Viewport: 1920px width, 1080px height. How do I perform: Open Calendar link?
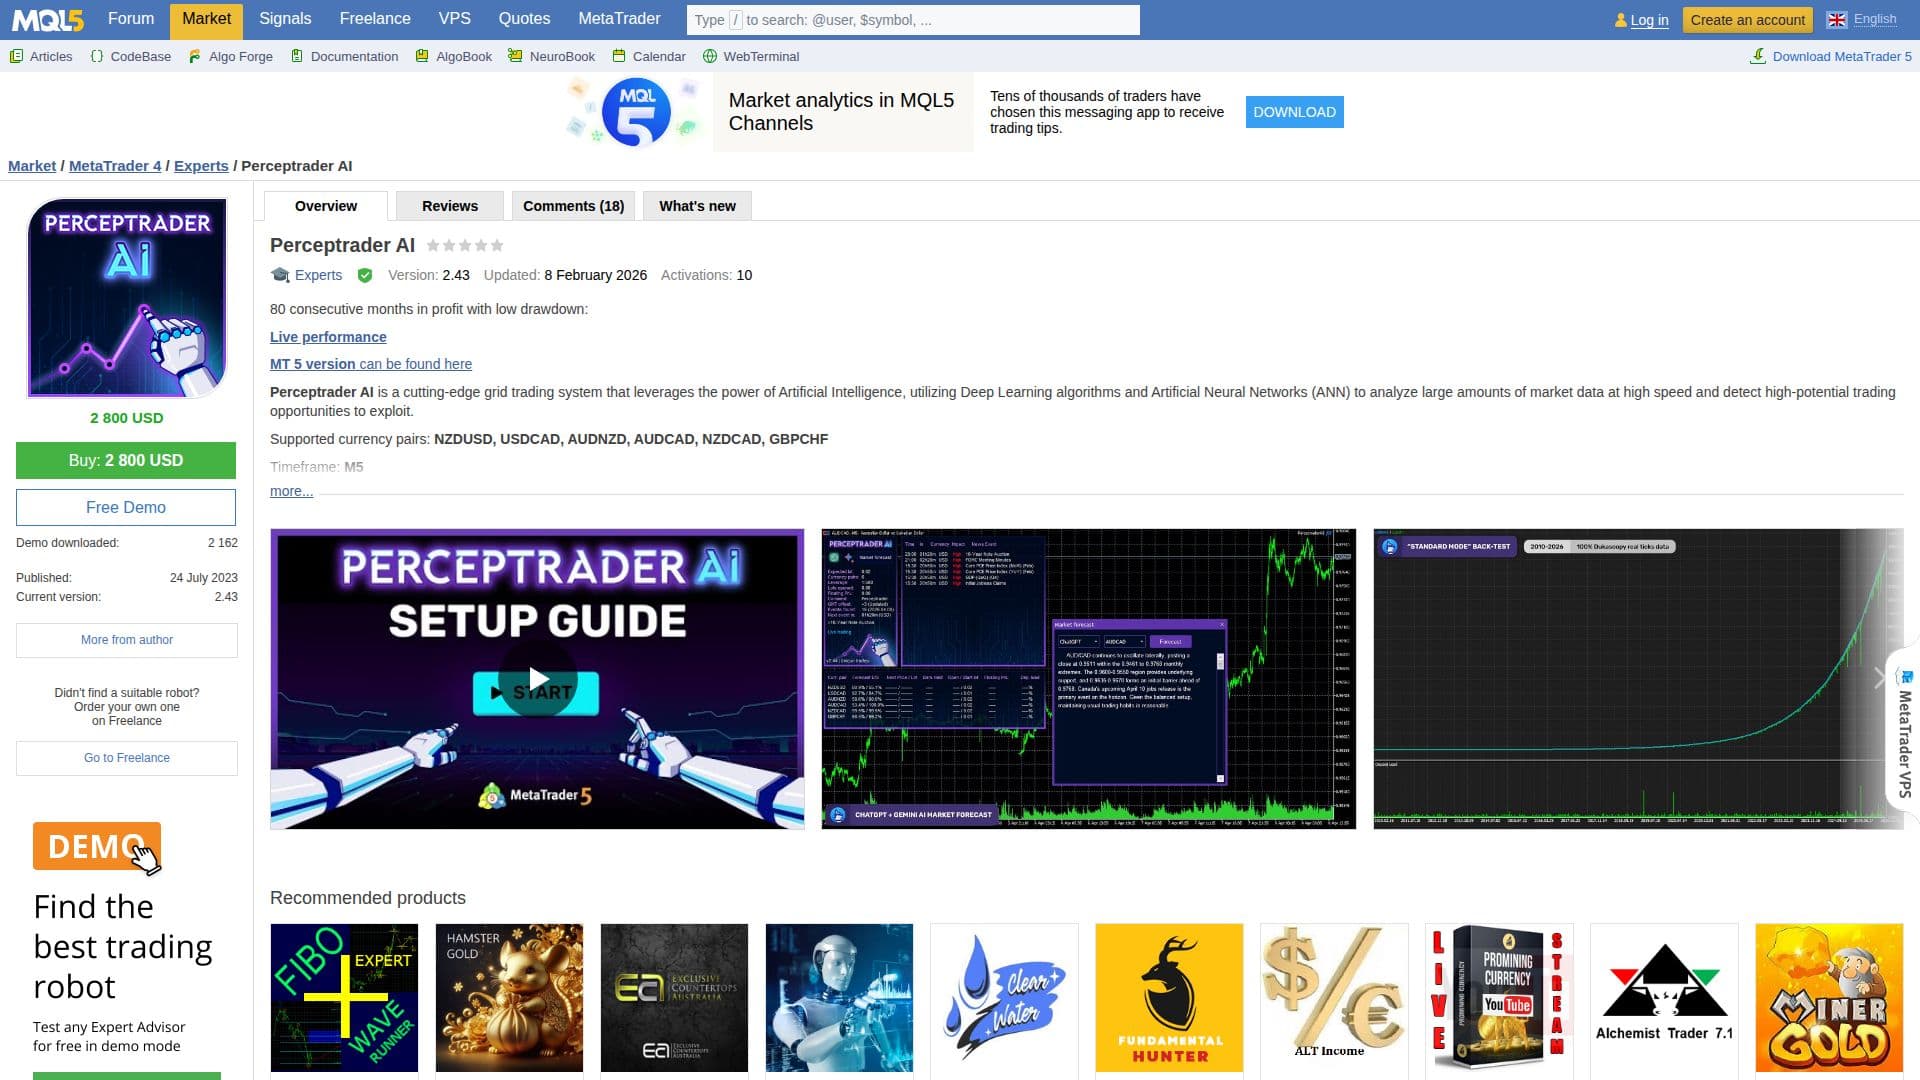click(649, 56)
